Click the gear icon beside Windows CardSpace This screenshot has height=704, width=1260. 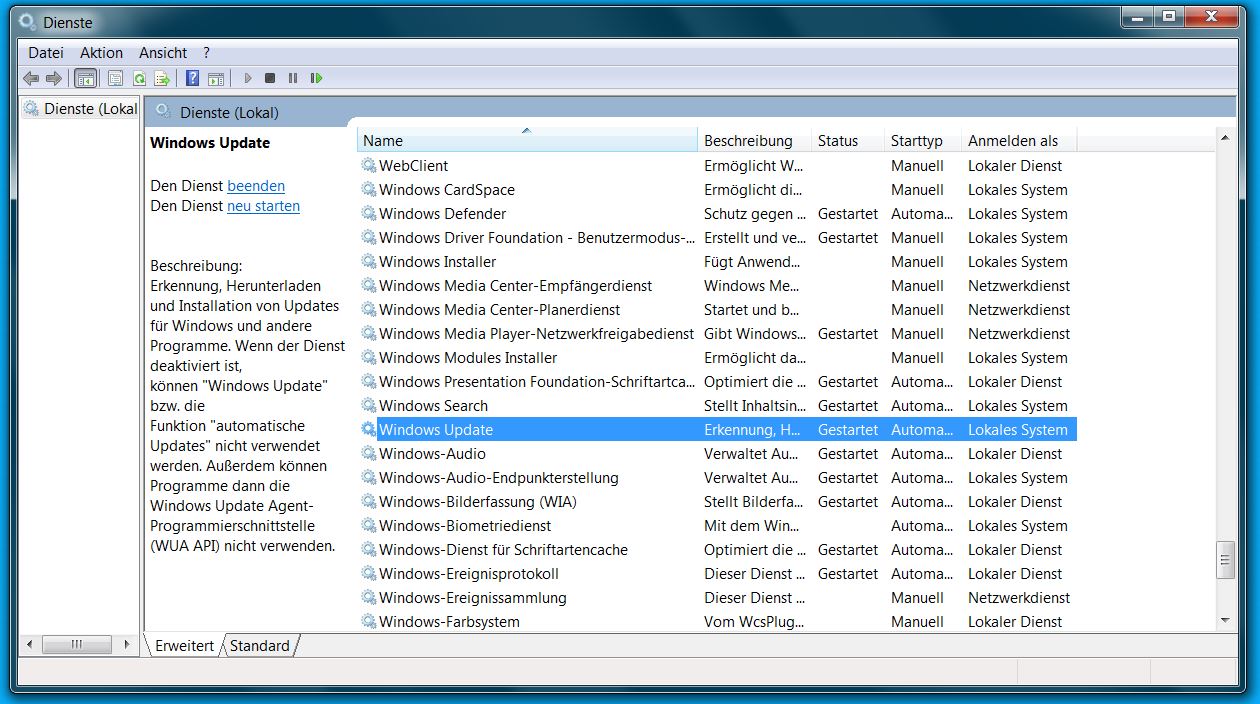pos(369,190)
